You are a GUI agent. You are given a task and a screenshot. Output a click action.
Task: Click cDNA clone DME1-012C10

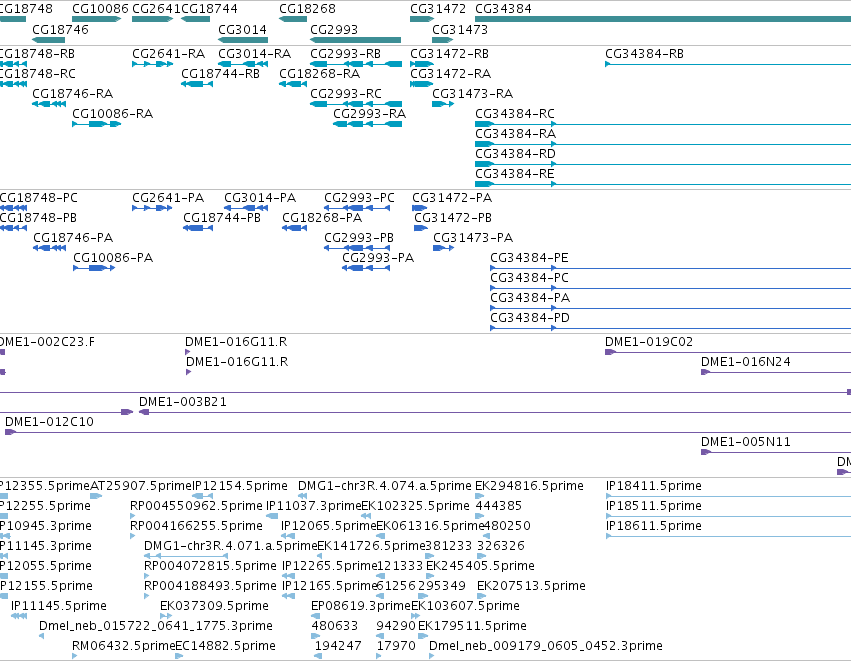pos(49,422)
